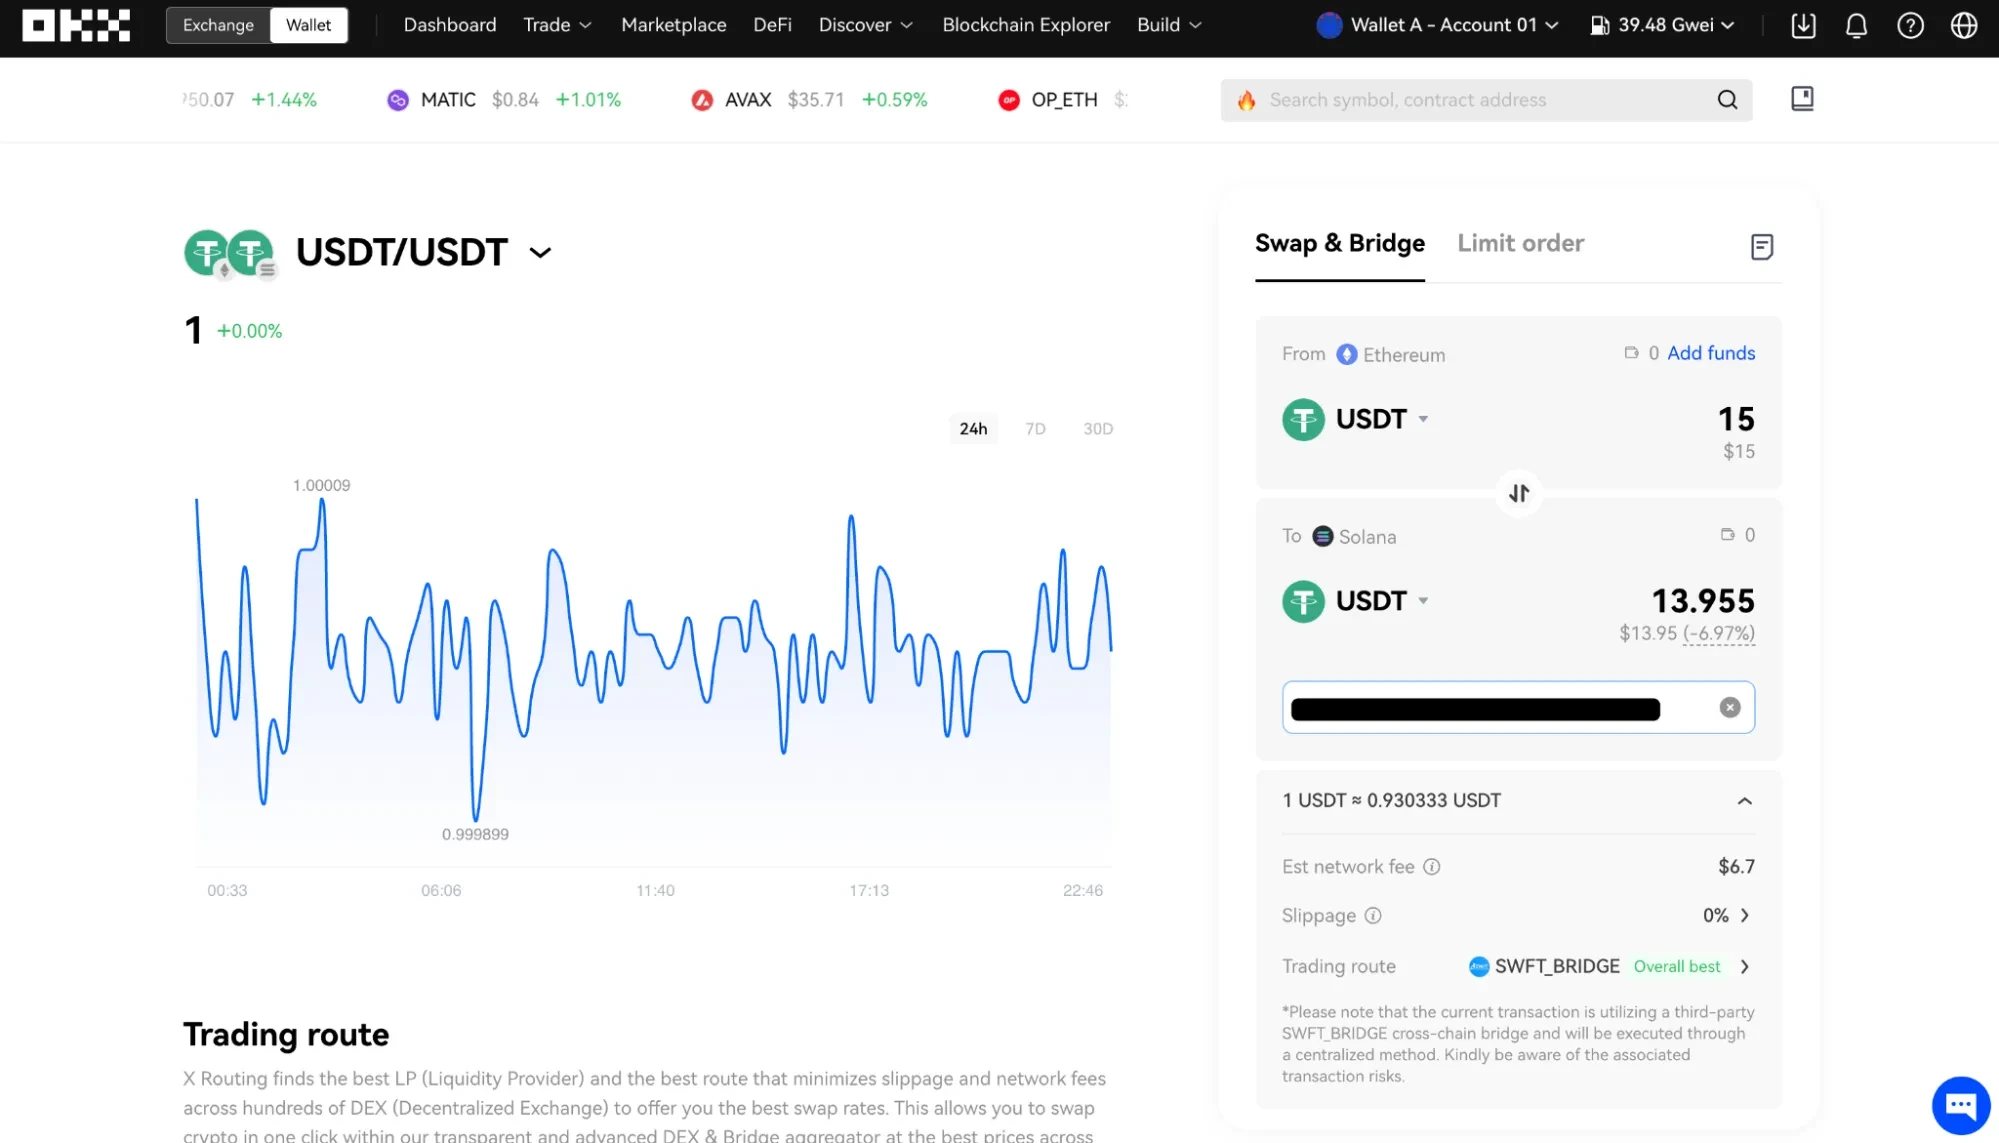Open USDT/USDT pair selector chevron
Viewport: 1999px width, 1143px height.
point(540,253)
